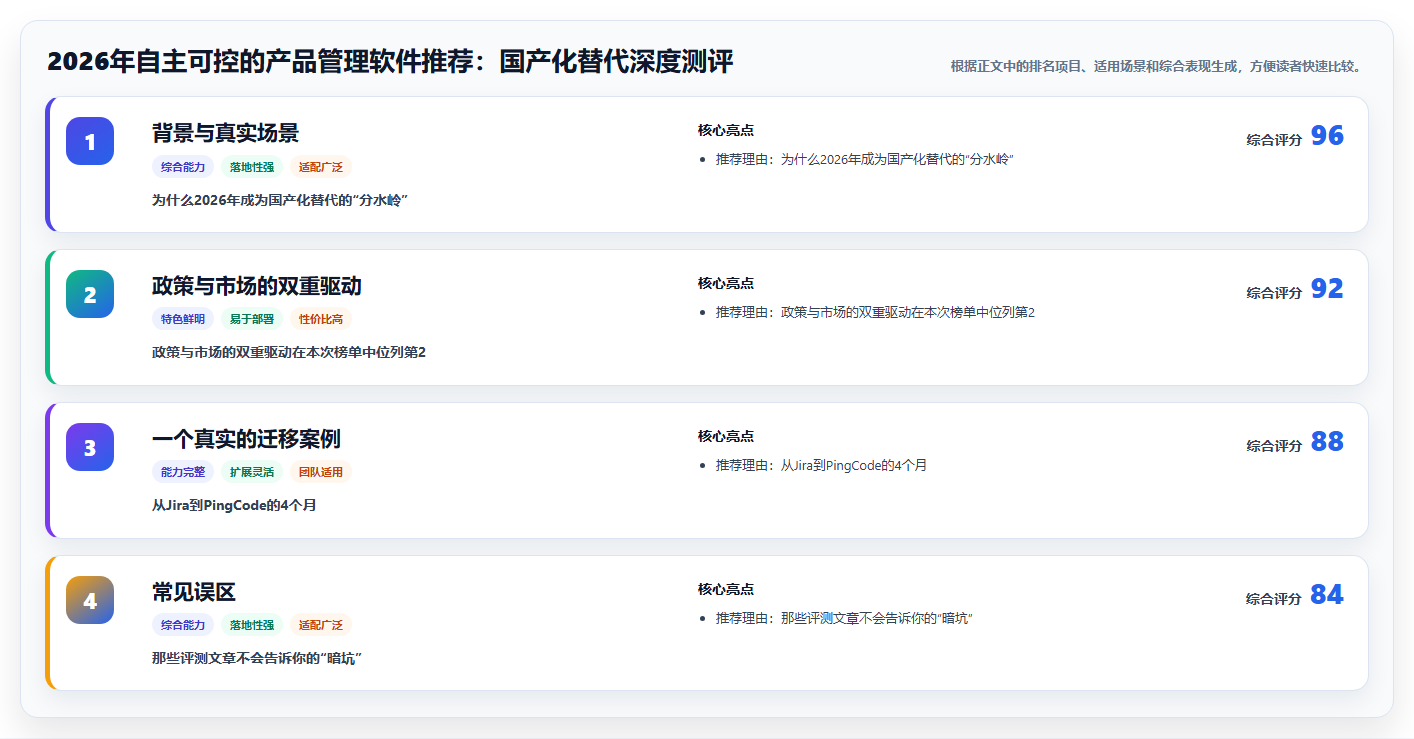1414x739 pixels.
Task: Click 综合评分 label next to 88
Action: pos(1274,446)
